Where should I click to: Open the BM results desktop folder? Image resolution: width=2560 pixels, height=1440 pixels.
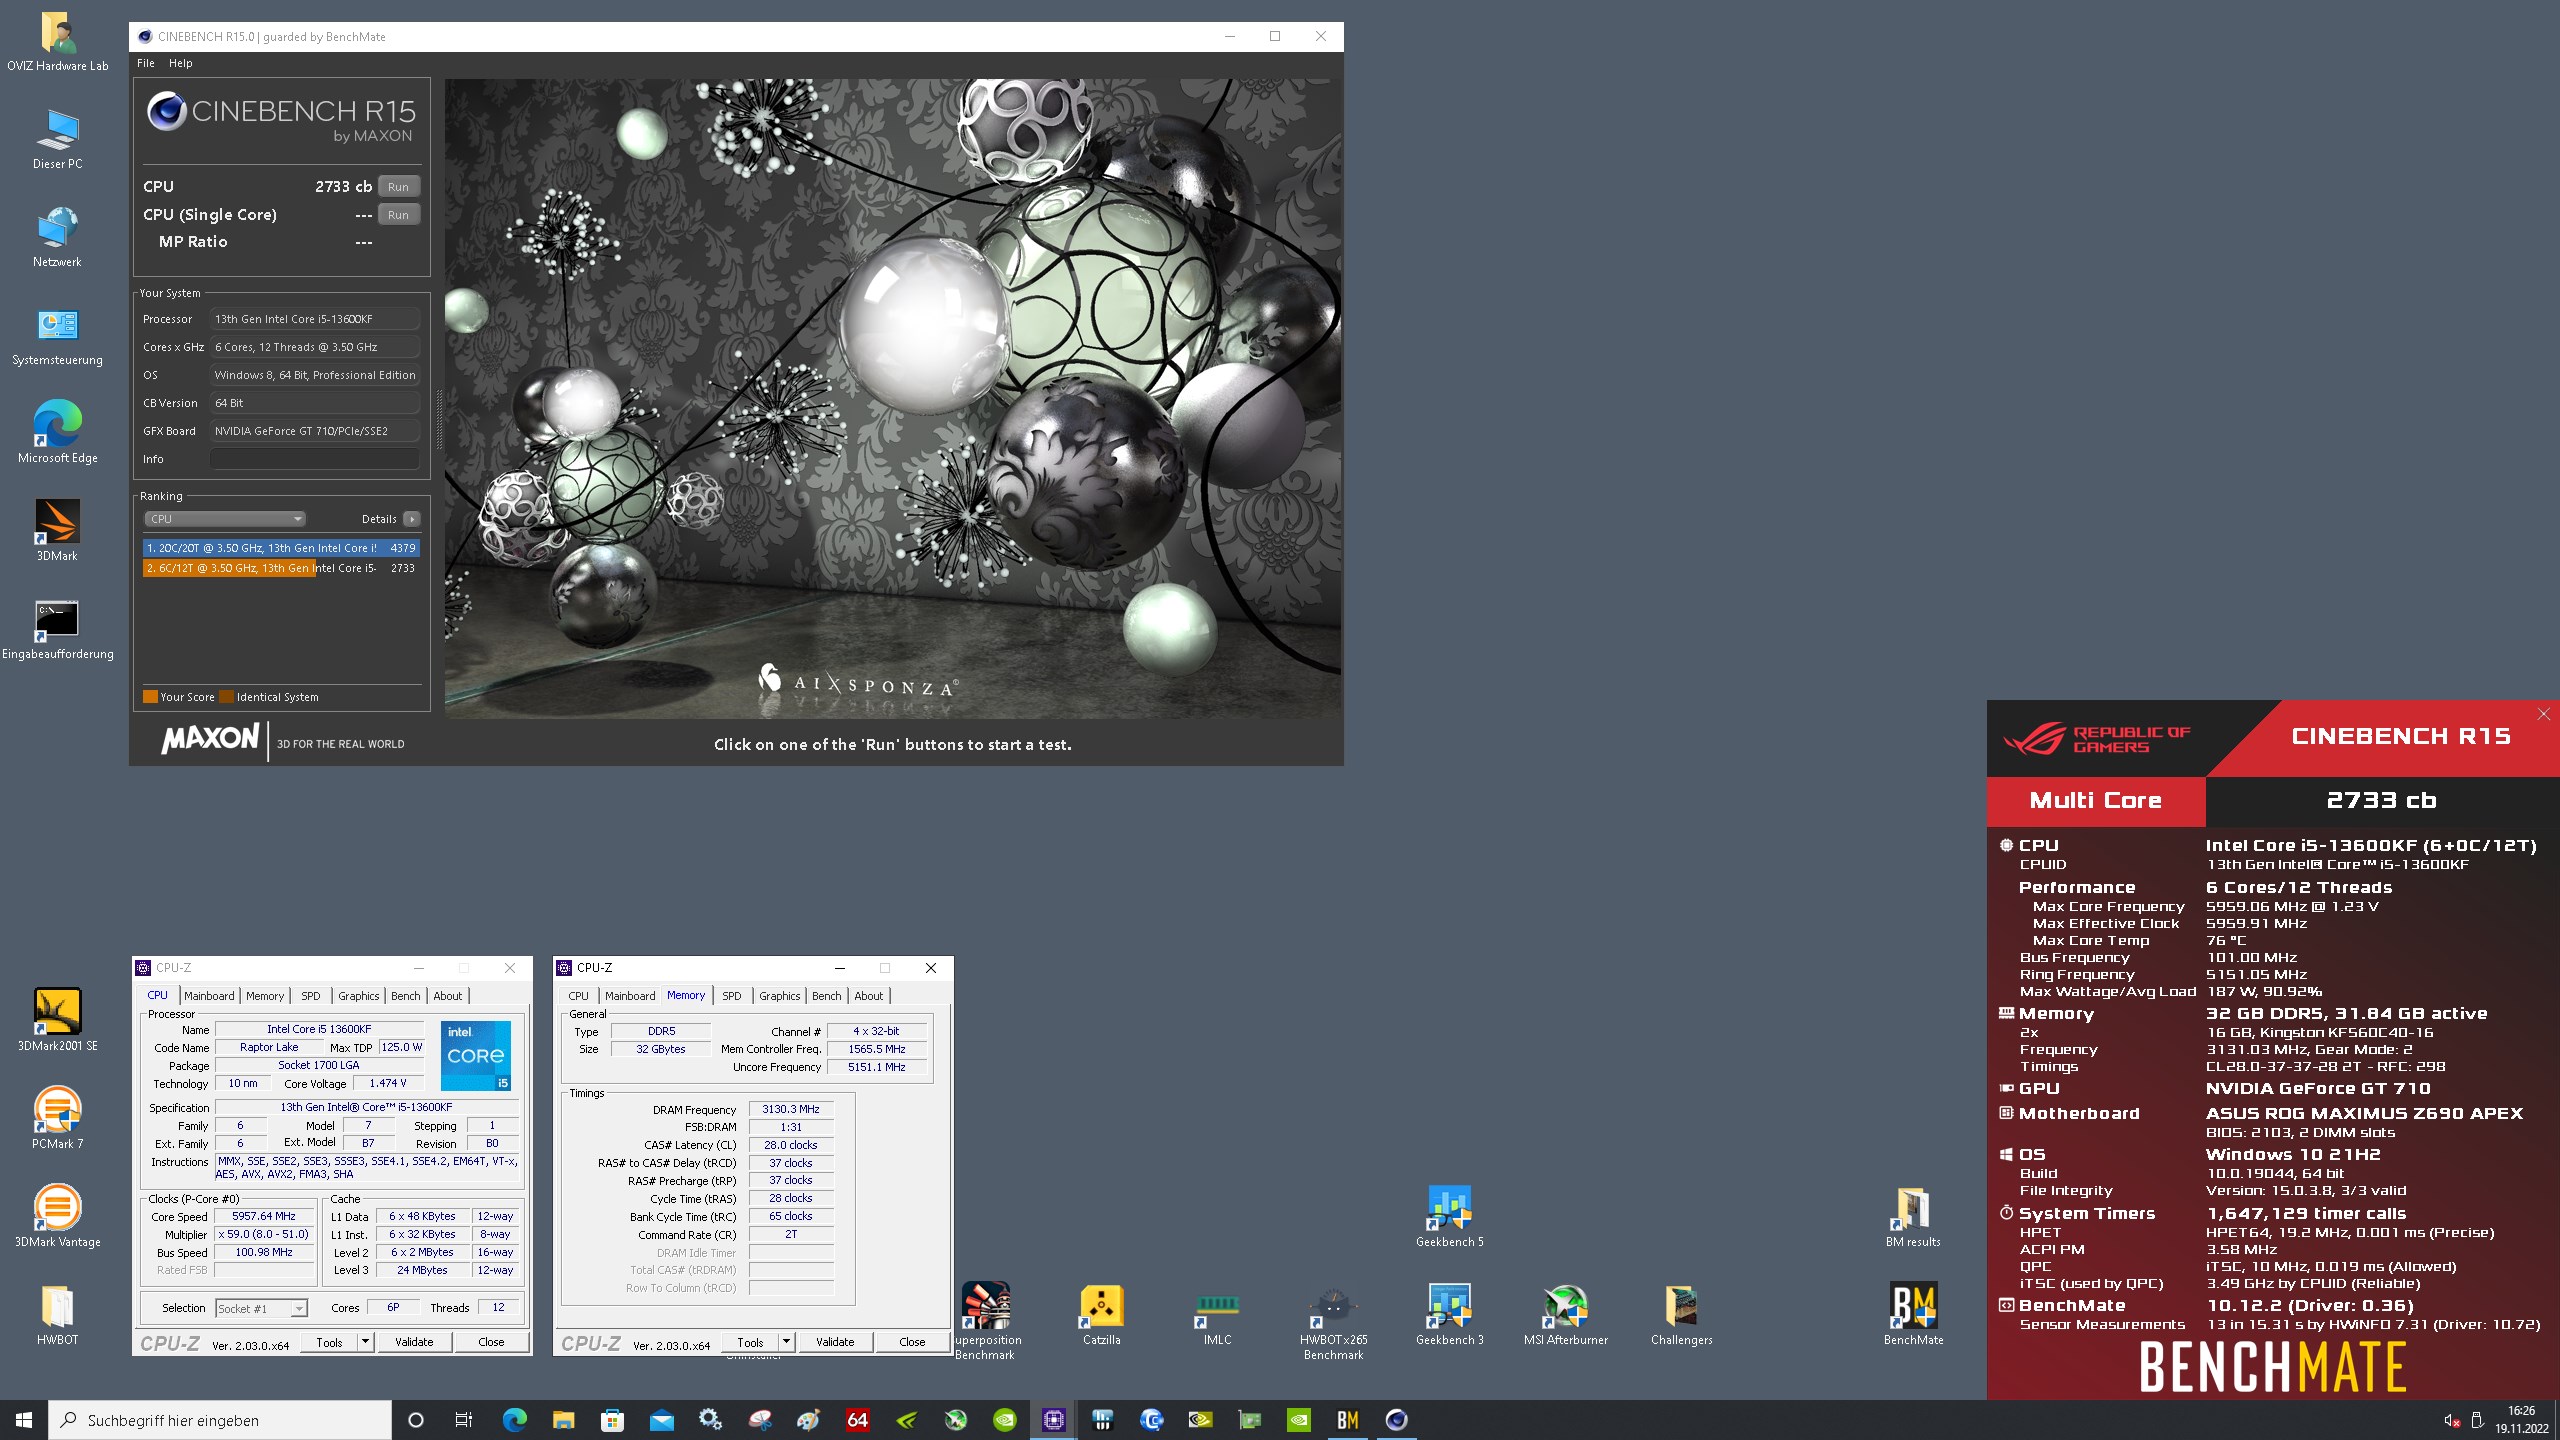(x=1913, y=1215)
